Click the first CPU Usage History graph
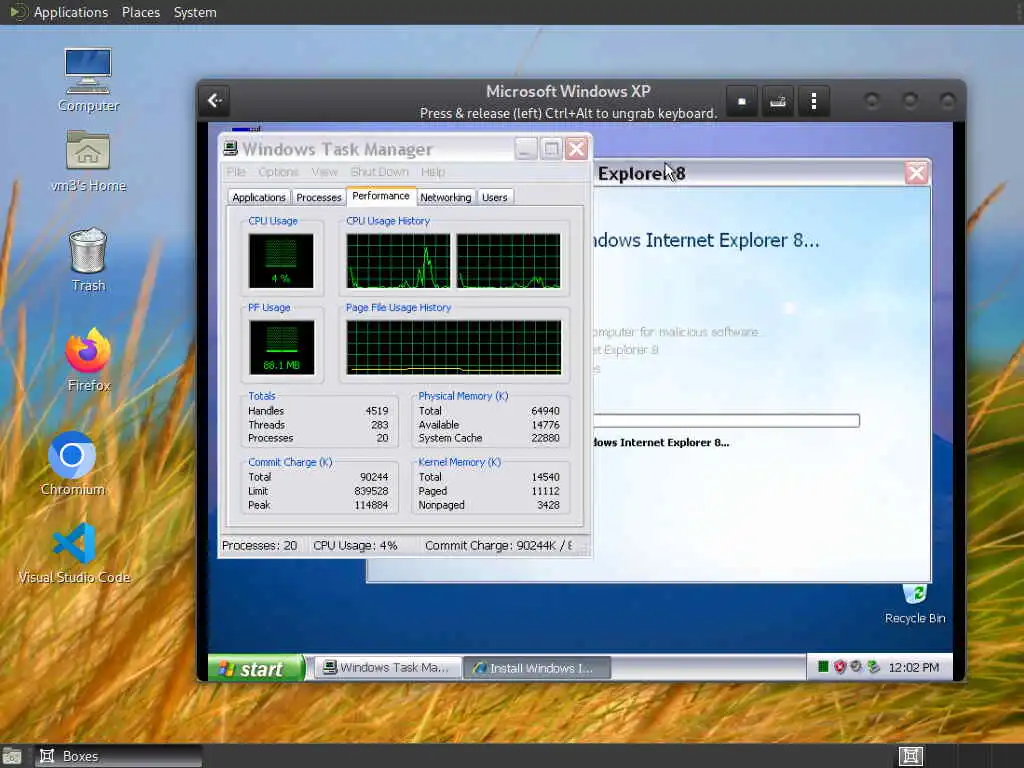1024x768 pixels. tap(398, 261)
